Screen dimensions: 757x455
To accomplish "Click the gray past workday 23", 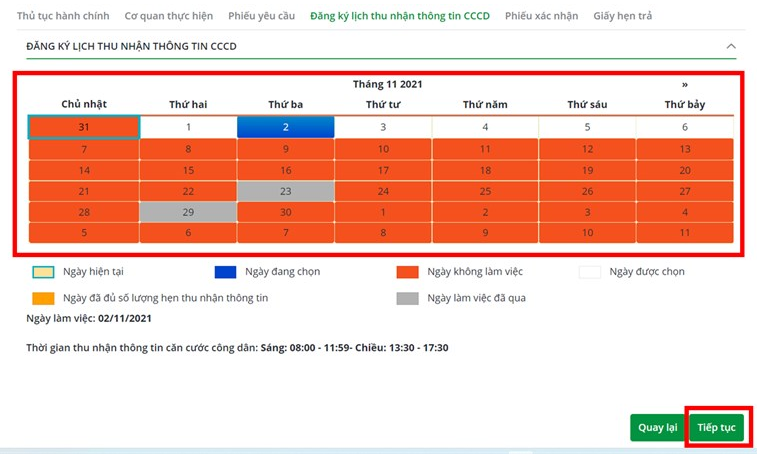I will tap(285, 191).
